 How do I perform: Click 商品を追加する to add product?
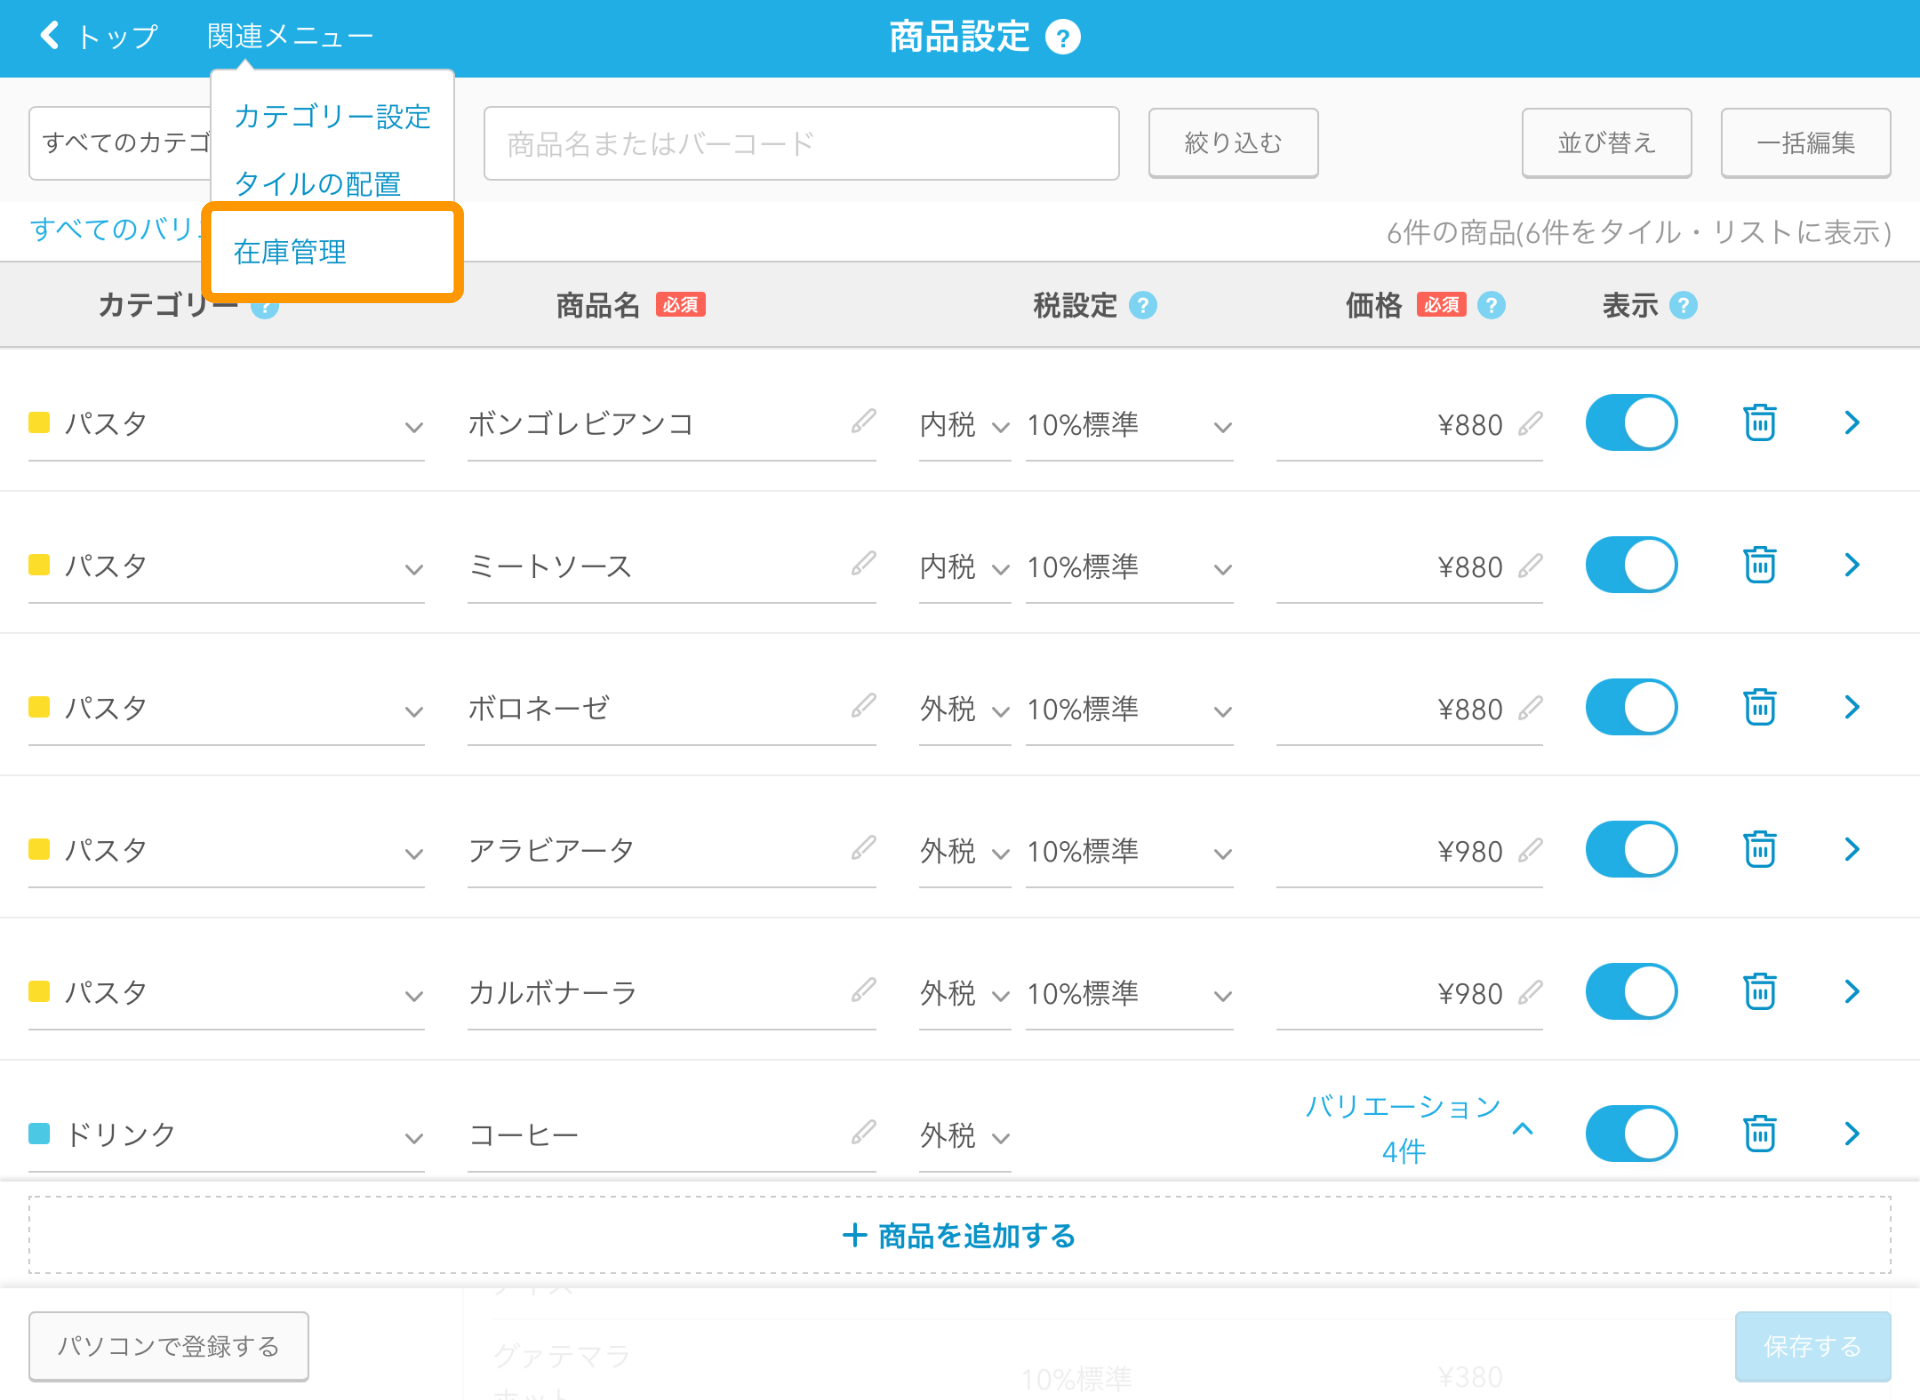[x=960, y=1236]
